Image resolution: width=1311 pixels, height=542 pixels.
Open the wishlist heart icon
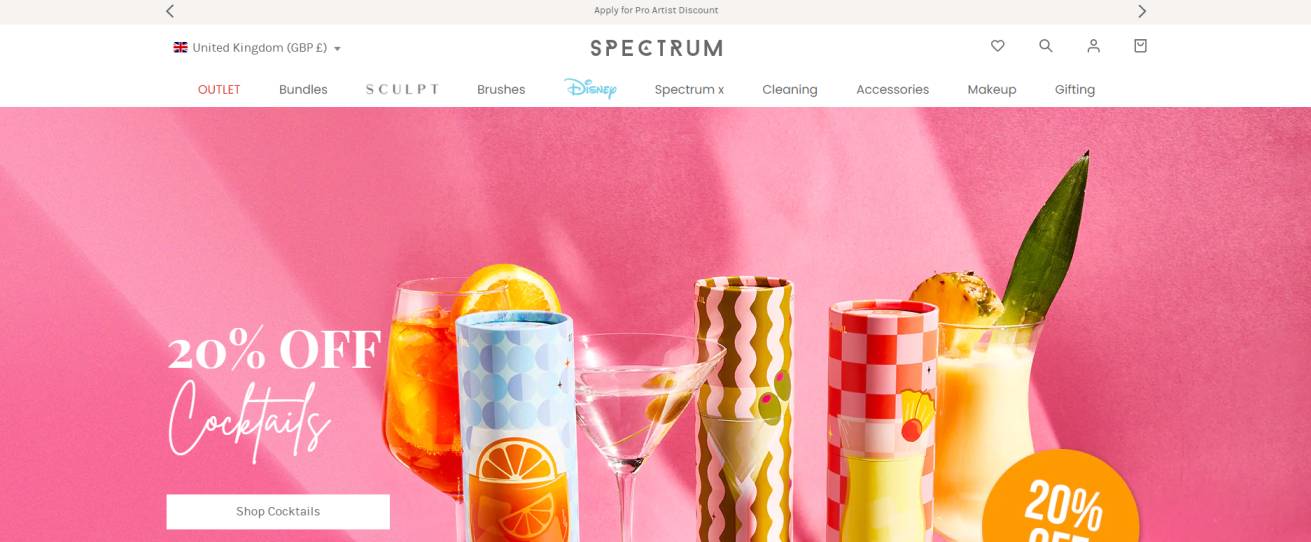(997, 46)
